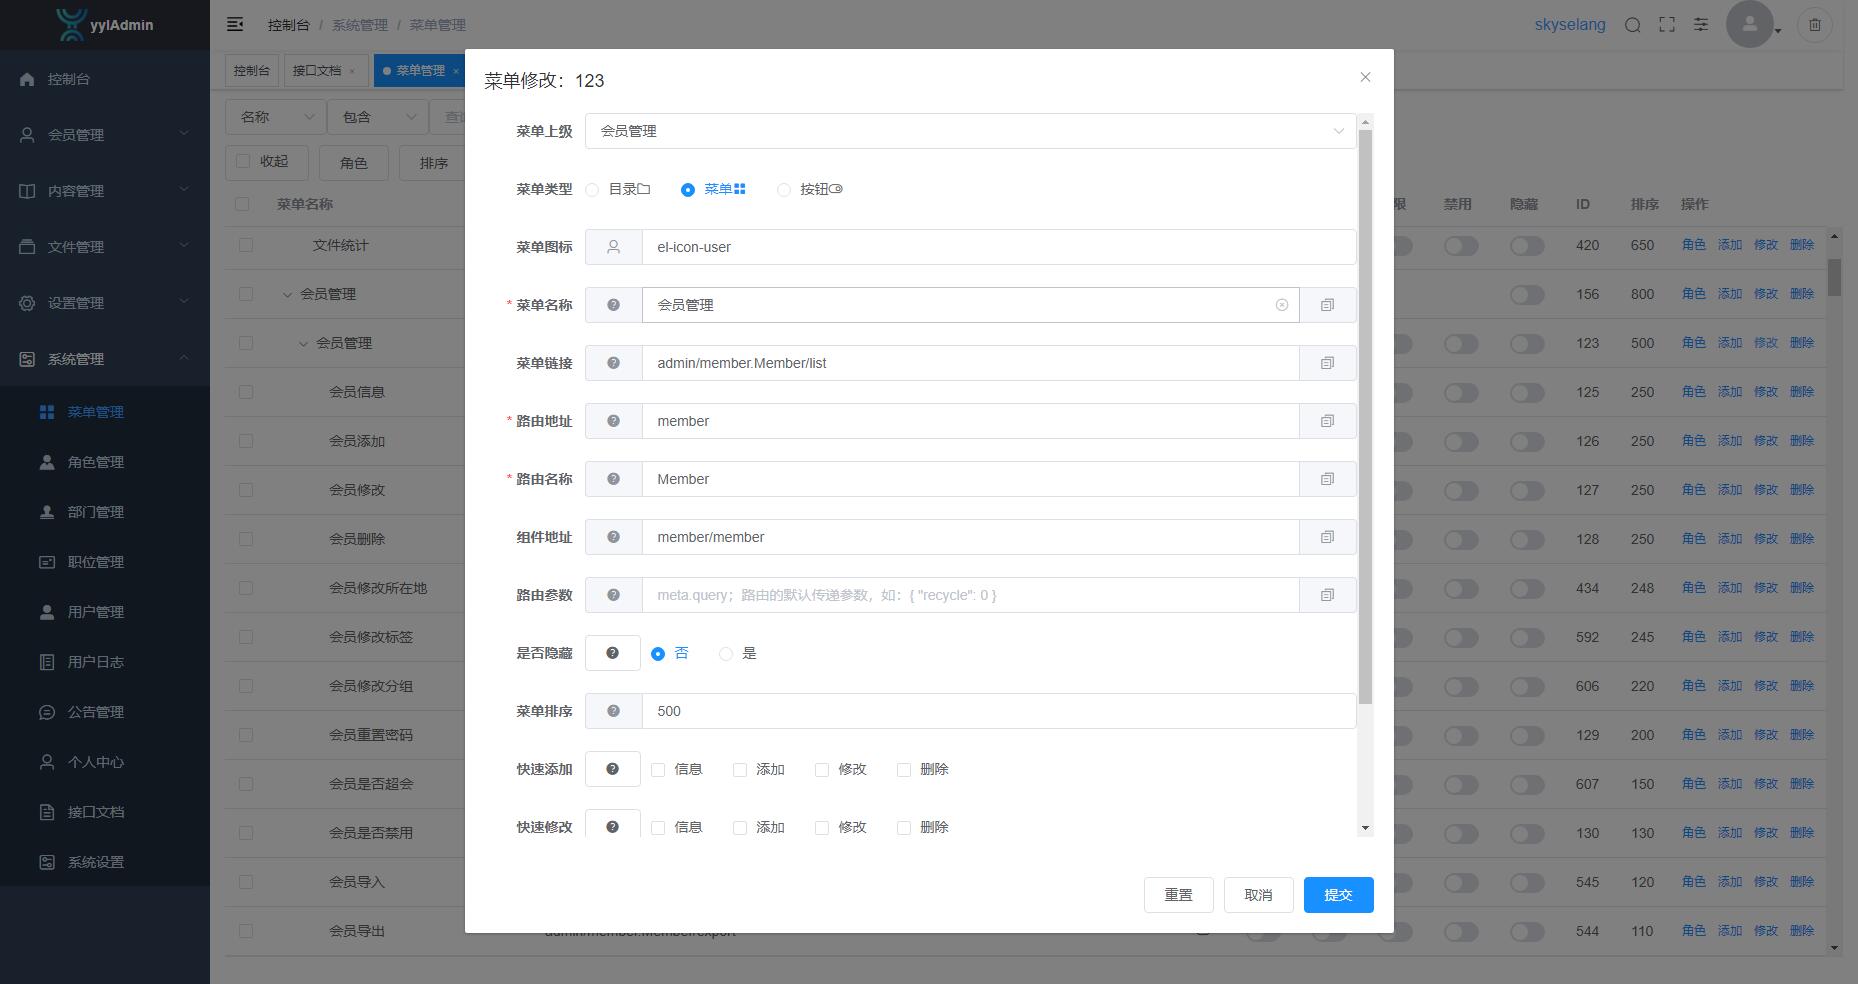Open 角色管理 from the sidebar menu
The width and height of the screenshot is (1858, 984).
point(96,462)
